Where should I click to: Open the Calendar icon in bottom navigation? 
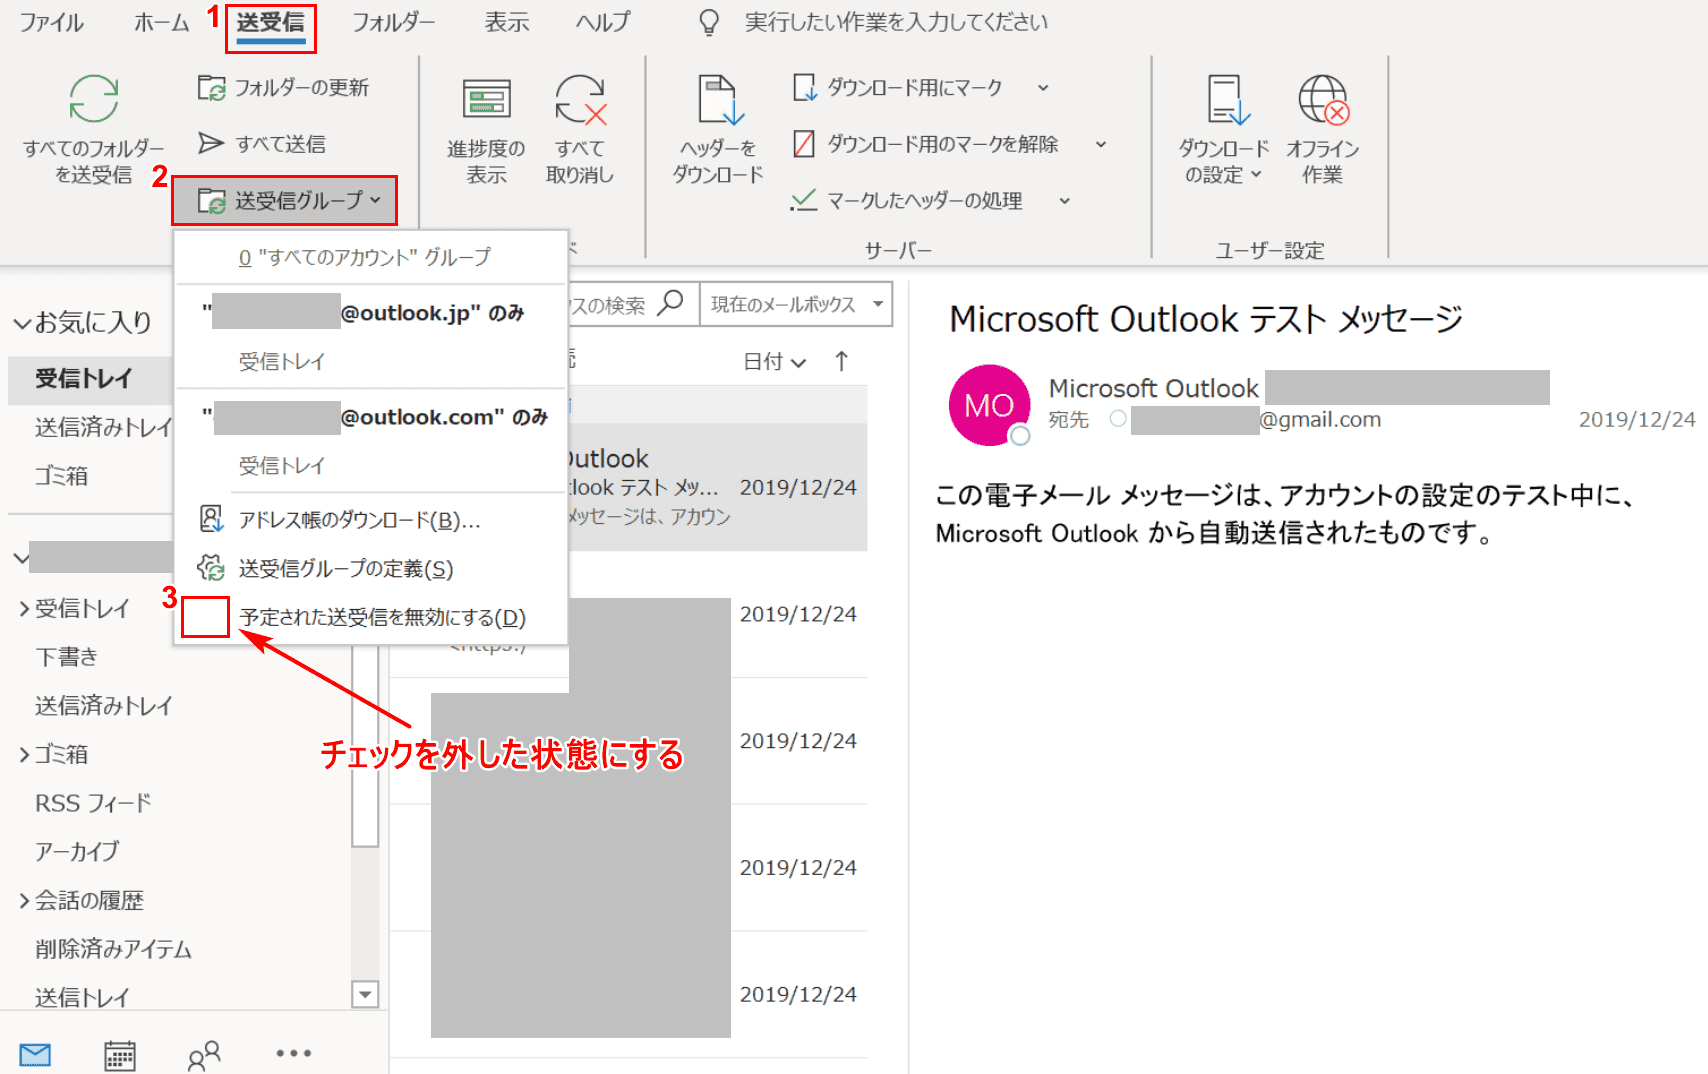(120, 1055)
